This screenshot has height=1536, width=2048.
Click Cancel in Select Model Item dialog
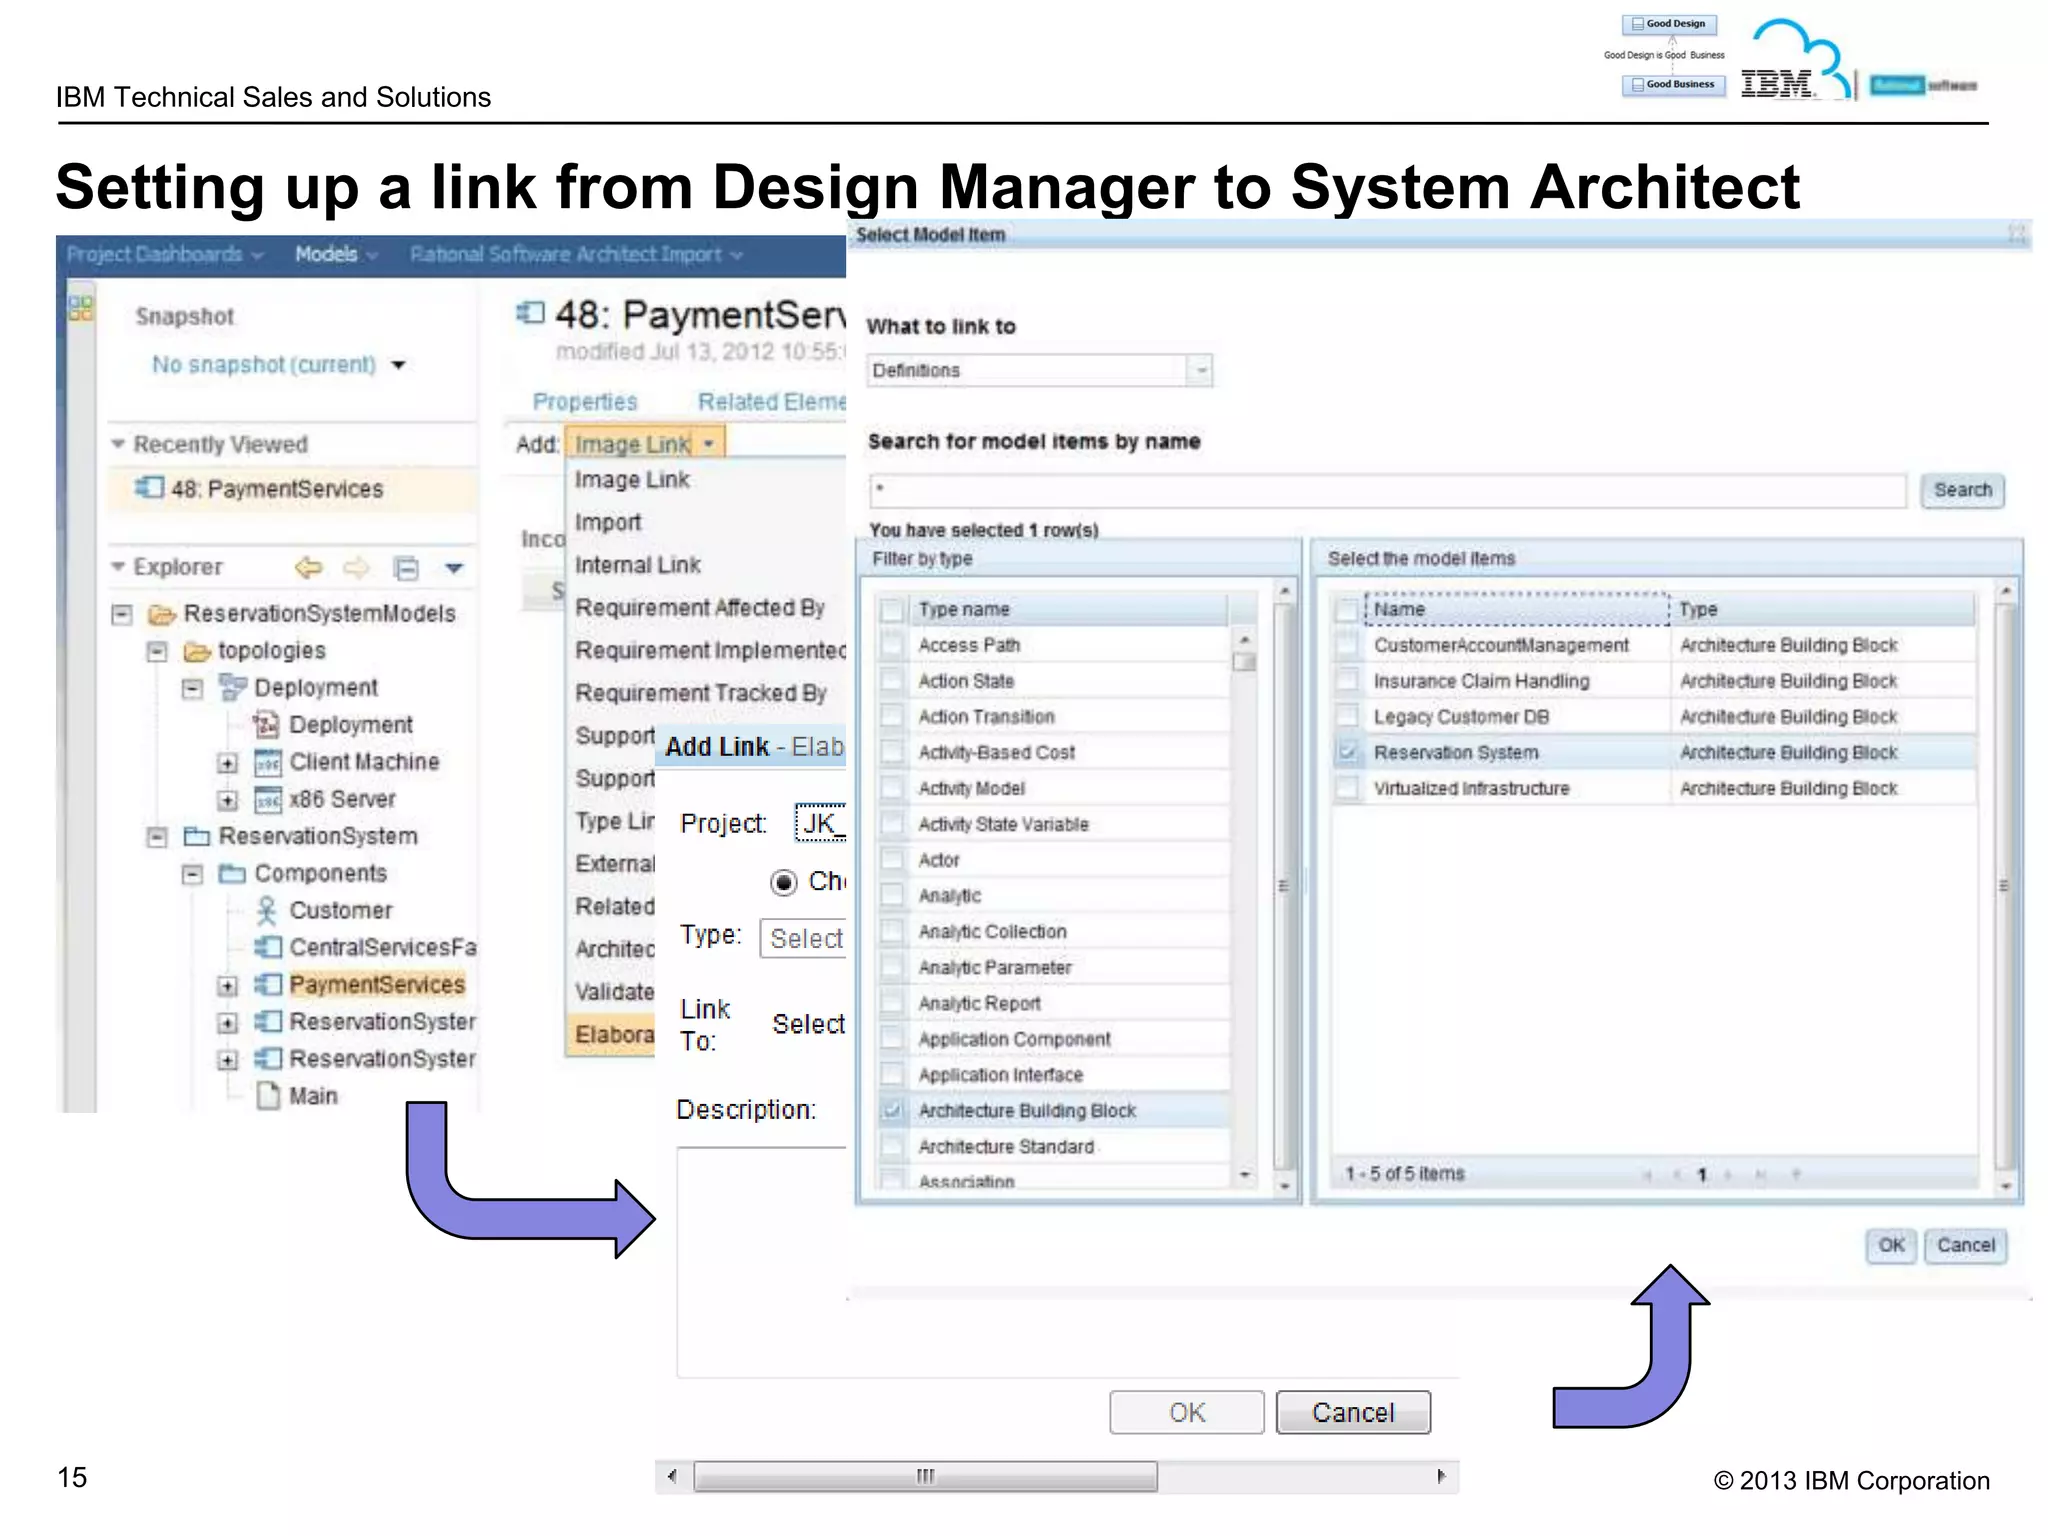pos(1966,1246)
